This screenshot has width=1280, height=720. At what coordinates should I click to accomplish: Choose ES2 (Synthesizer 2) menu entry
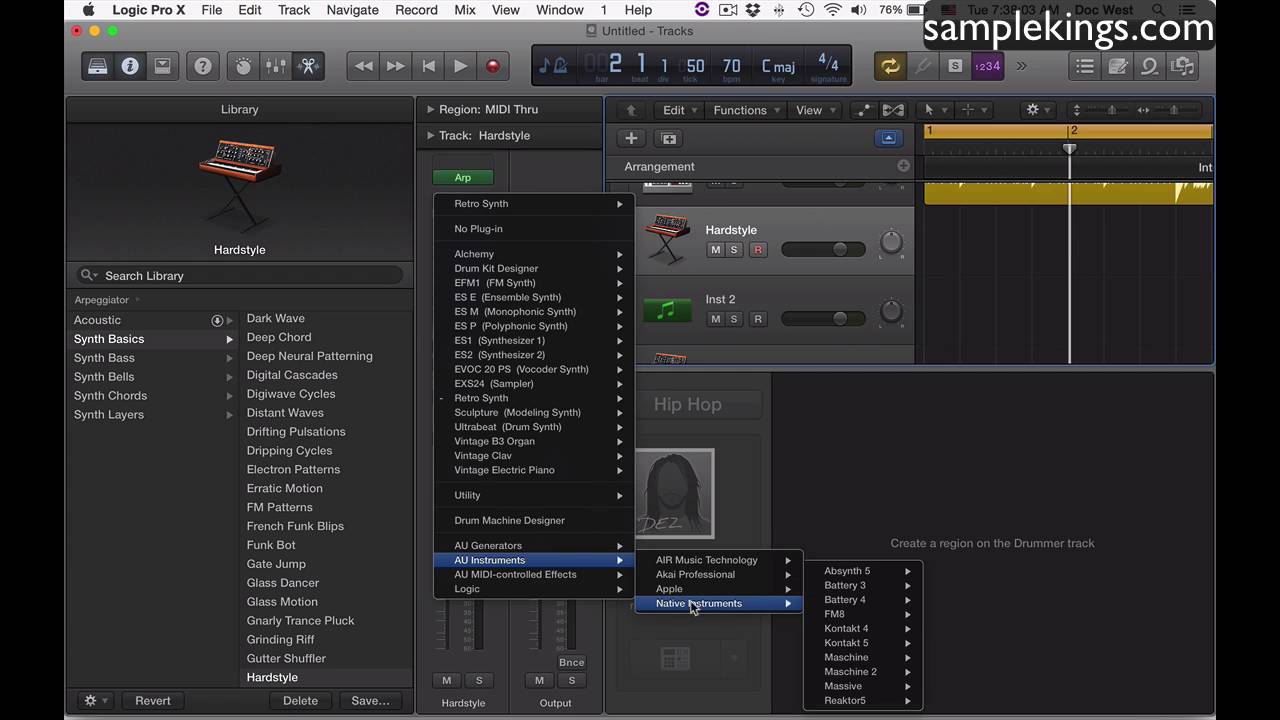coord(533,355)
